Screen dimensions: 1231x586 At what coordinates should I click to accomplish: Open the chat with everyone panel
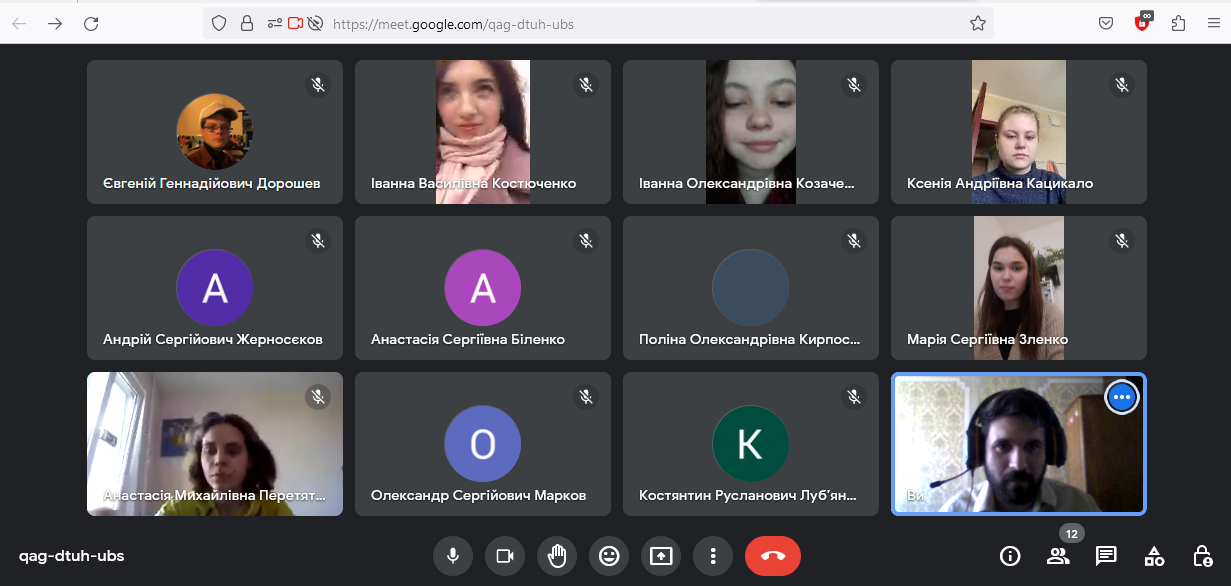pyautogui.click(x=1106, y=556)
